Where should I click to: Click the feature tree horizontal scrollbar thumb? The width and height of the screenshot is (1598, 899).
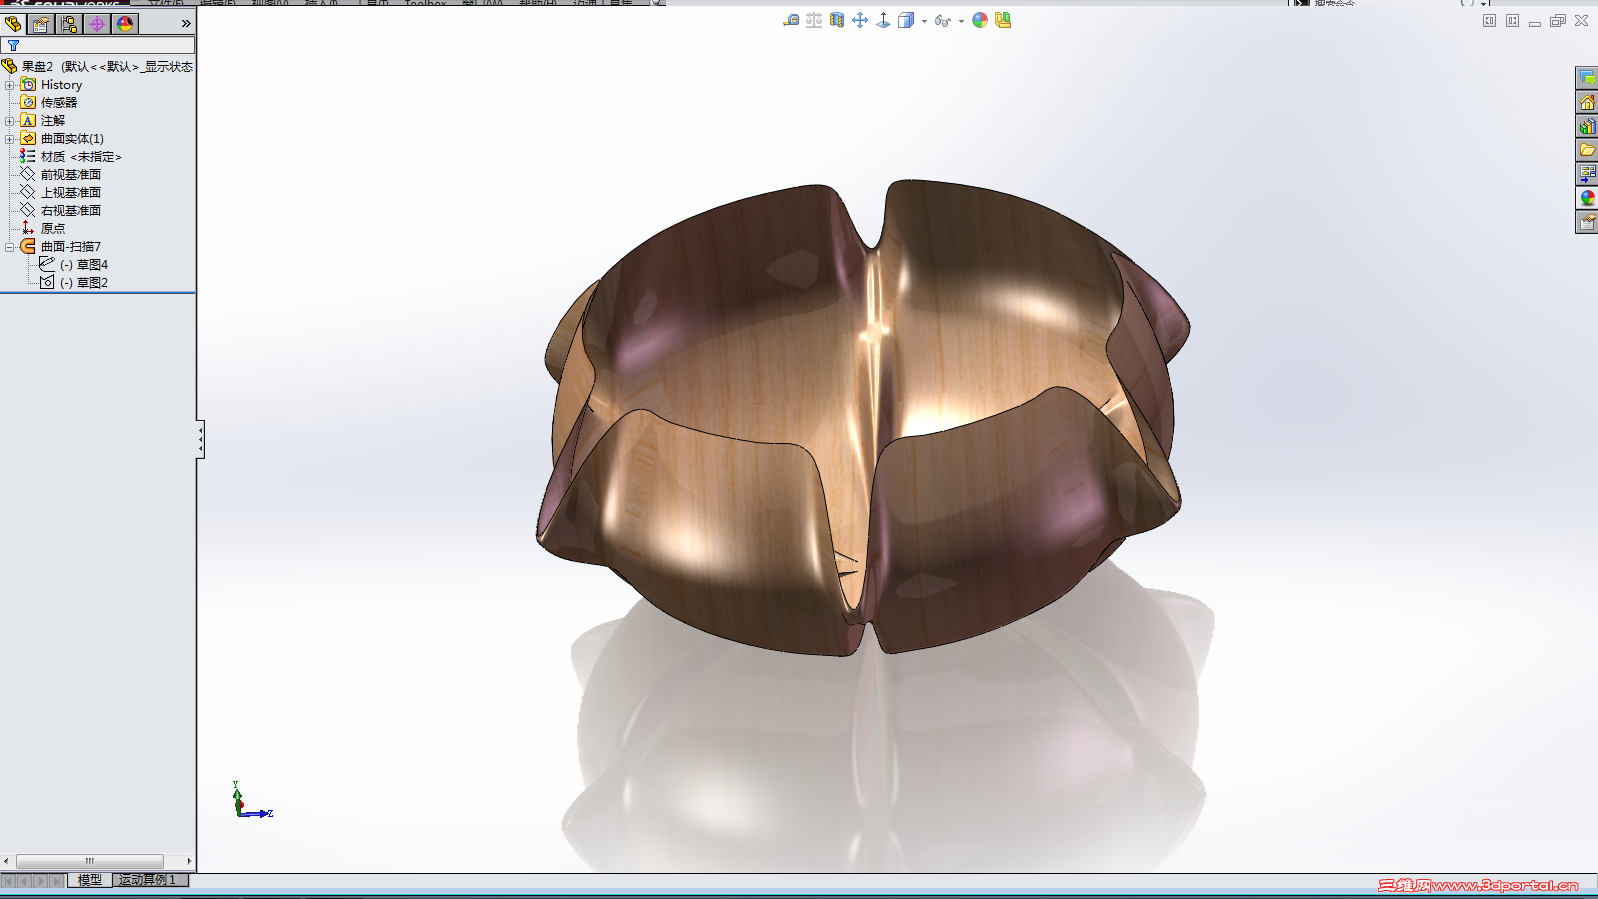coord(90,861)
